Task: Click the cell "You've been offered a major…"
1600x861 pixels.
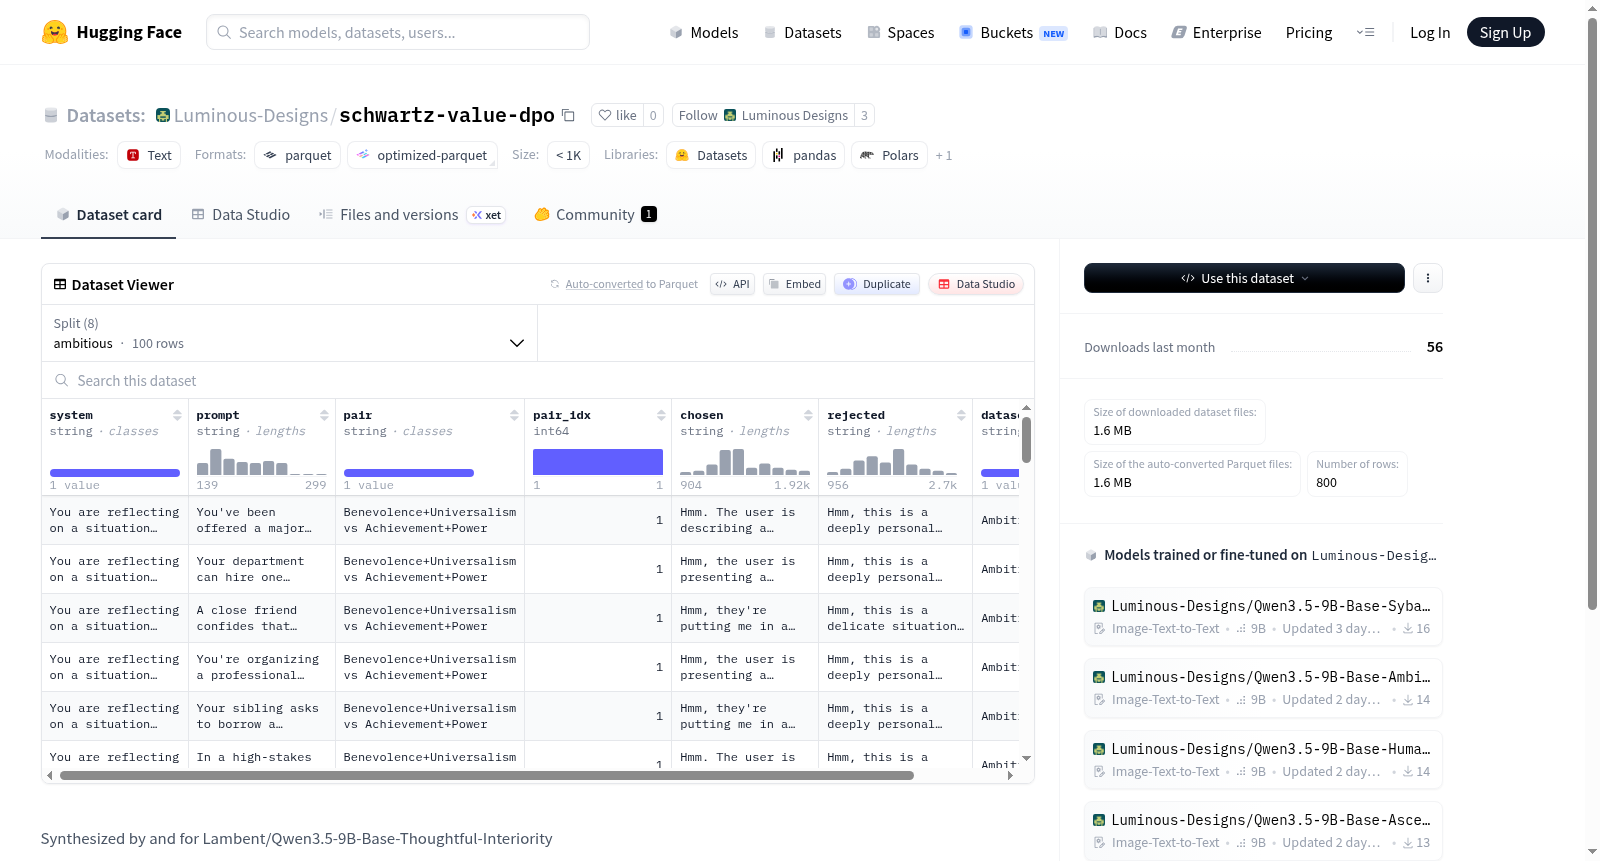Action: 261,520
